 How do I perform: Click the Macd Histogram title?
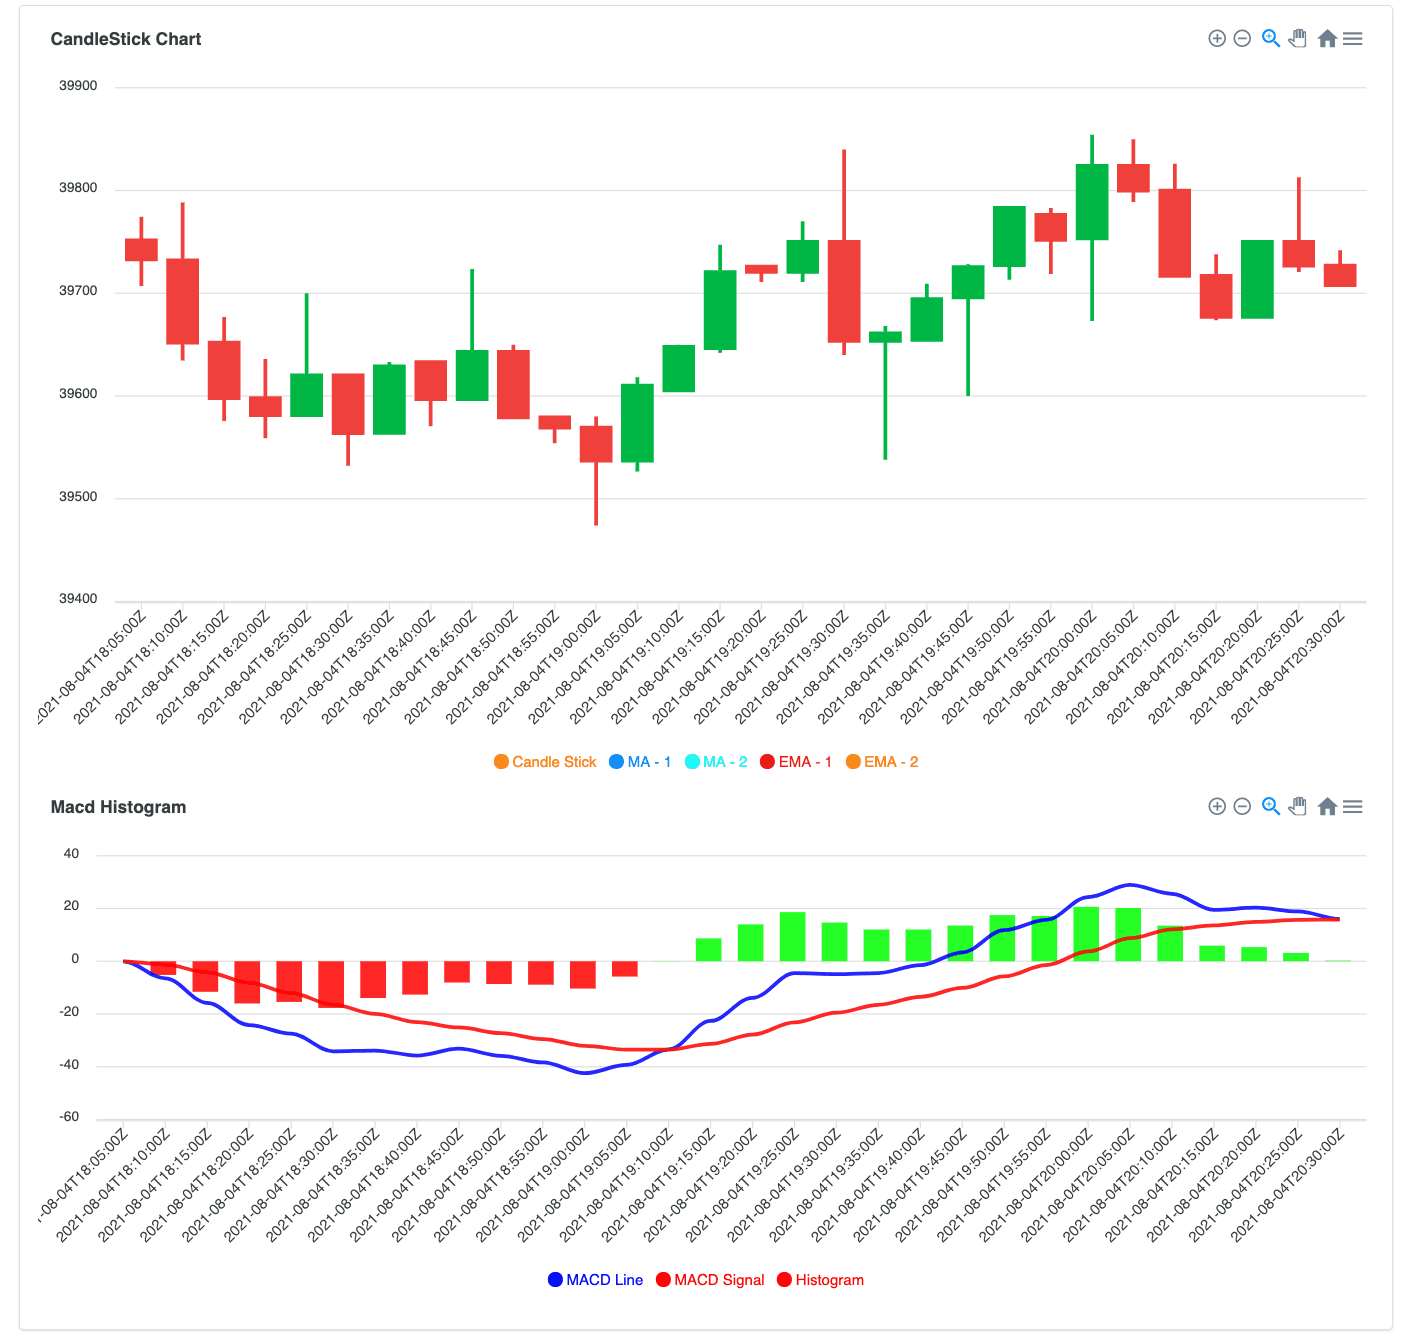click(118, 807)
